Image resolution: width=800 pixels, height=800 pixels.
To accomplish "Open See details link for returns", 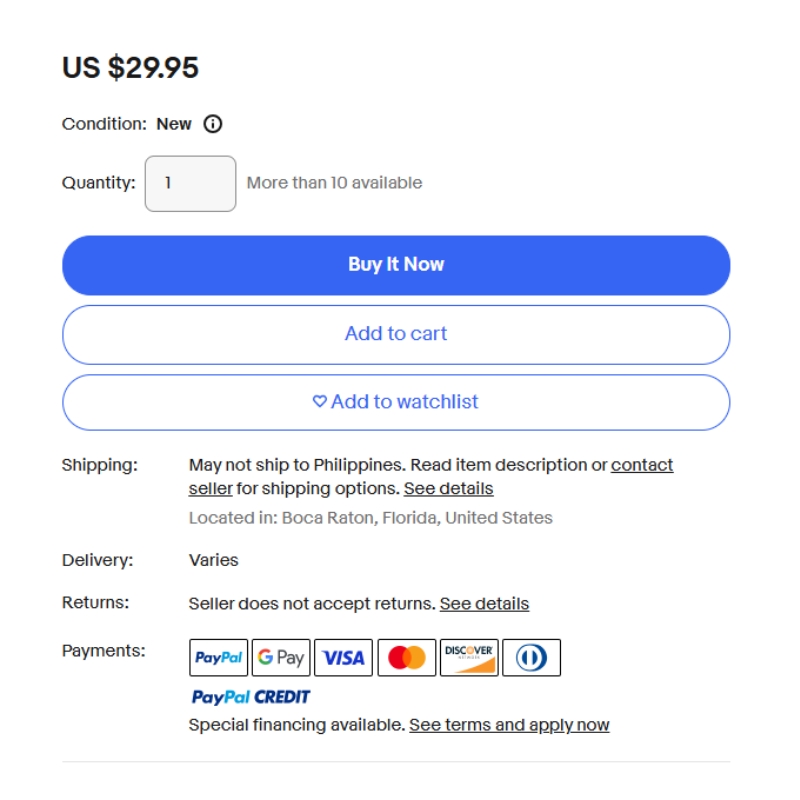I will point(484,604).
